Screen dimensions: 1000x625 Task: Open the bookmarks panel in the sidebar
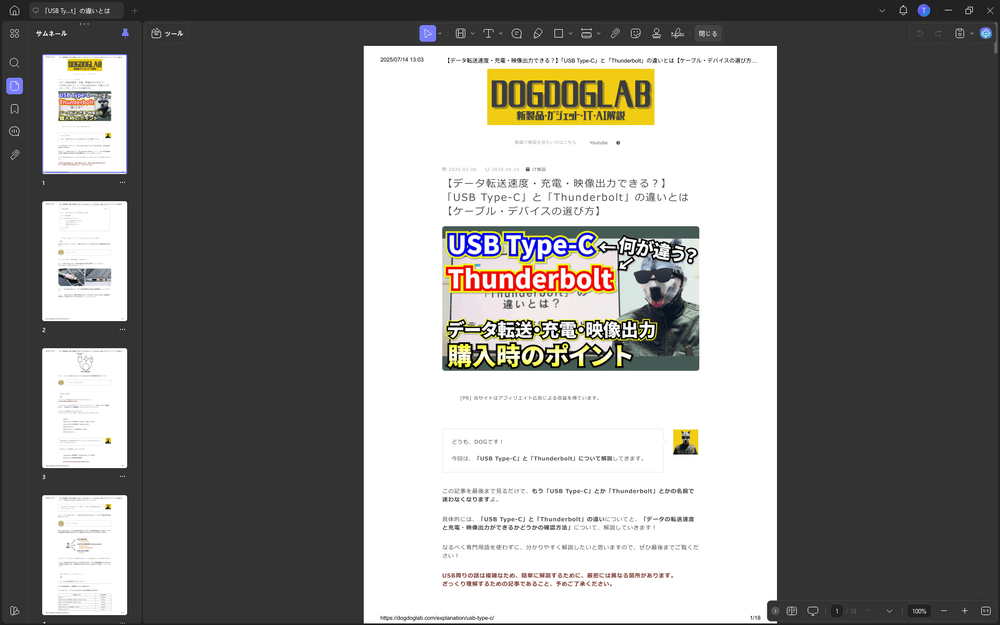14,108
